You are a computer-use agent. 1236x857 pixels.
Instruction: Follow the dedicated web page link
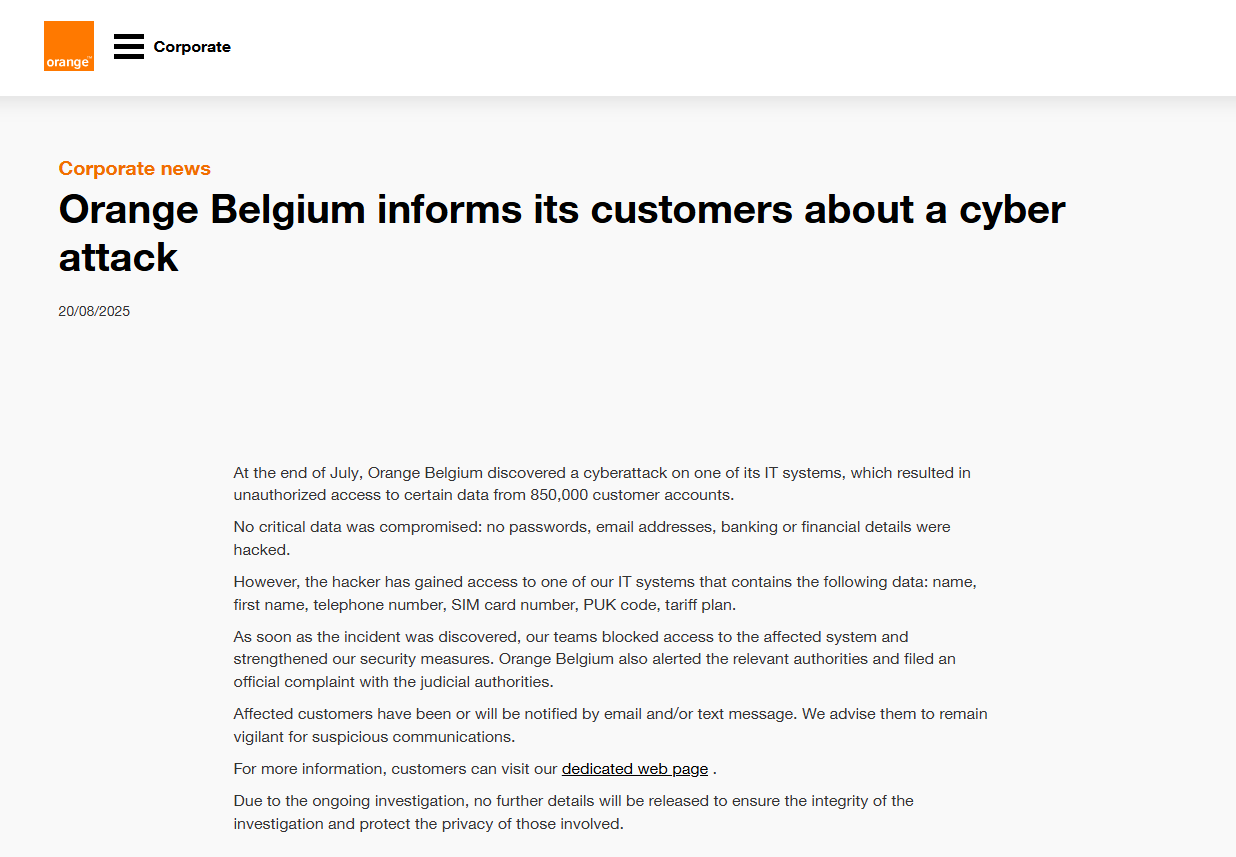pos(635,769)
